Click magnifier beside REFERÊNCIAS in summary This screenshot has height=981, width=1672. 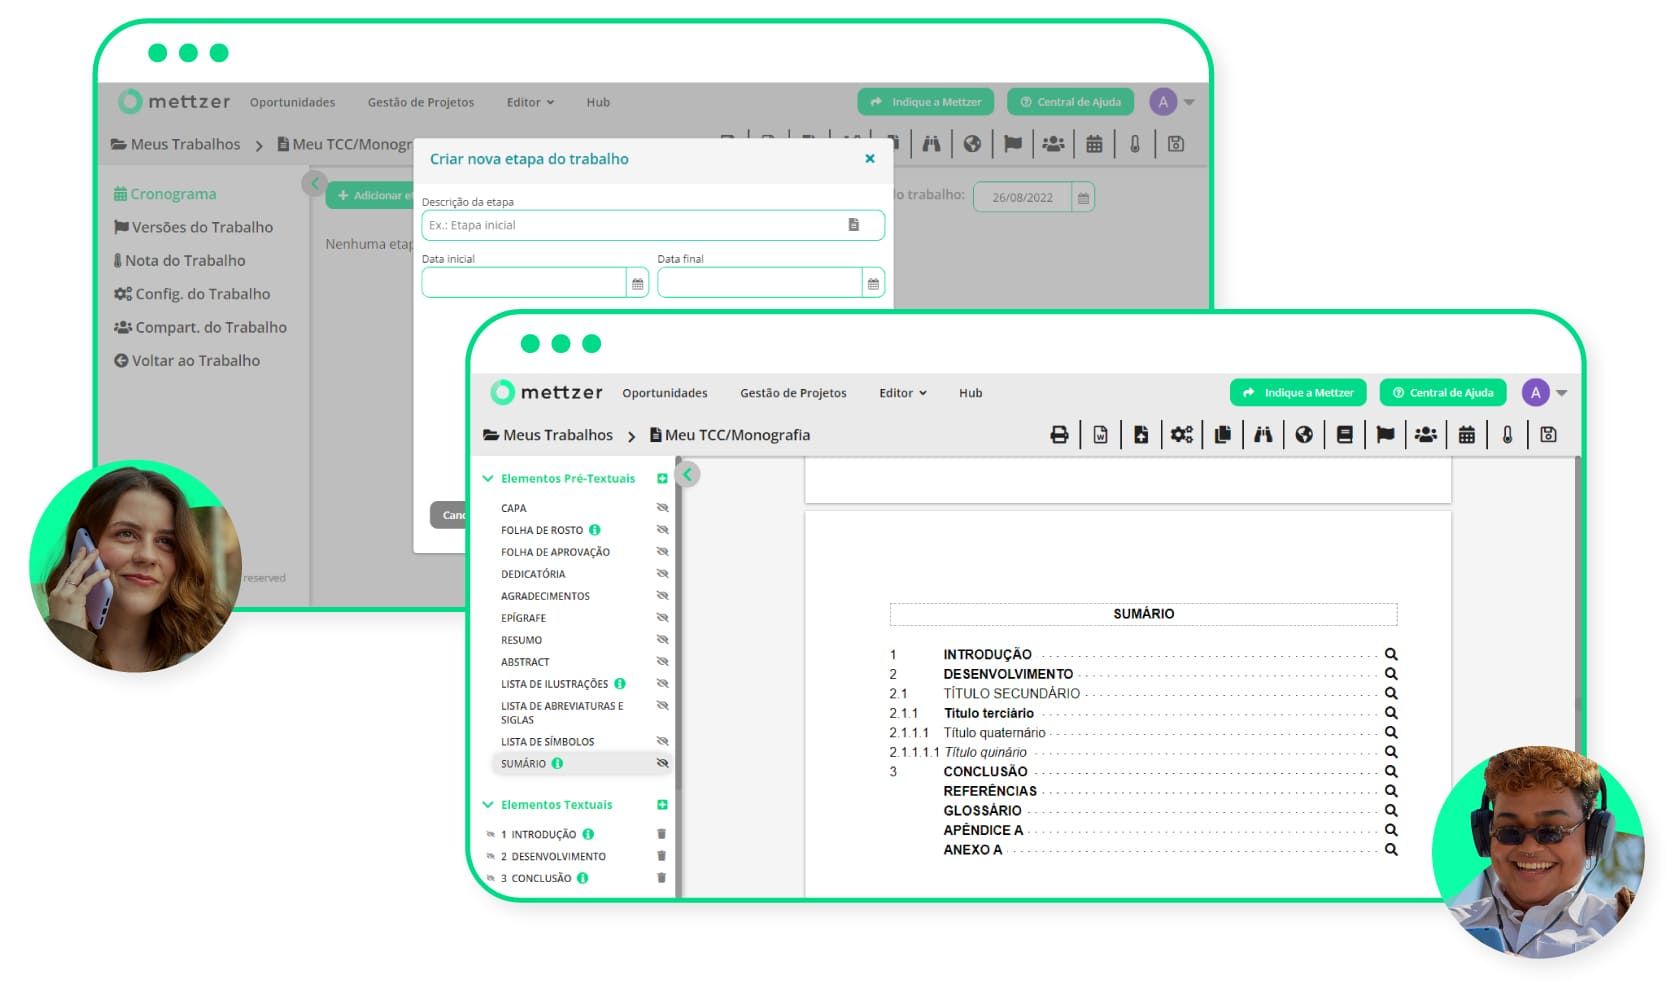click(1391, 791)
